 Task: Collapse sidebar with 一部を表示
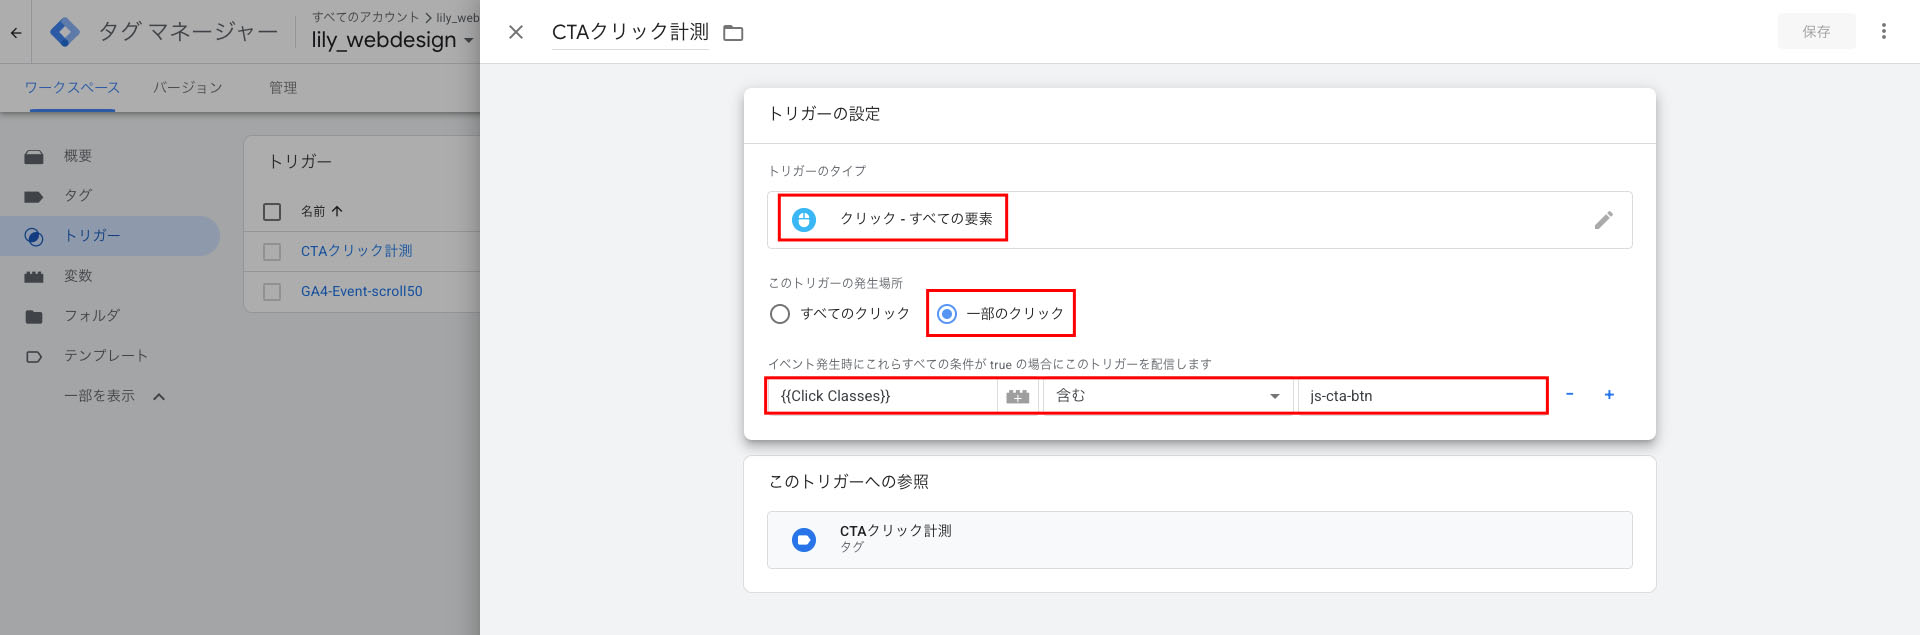click(x=114, y=396)
